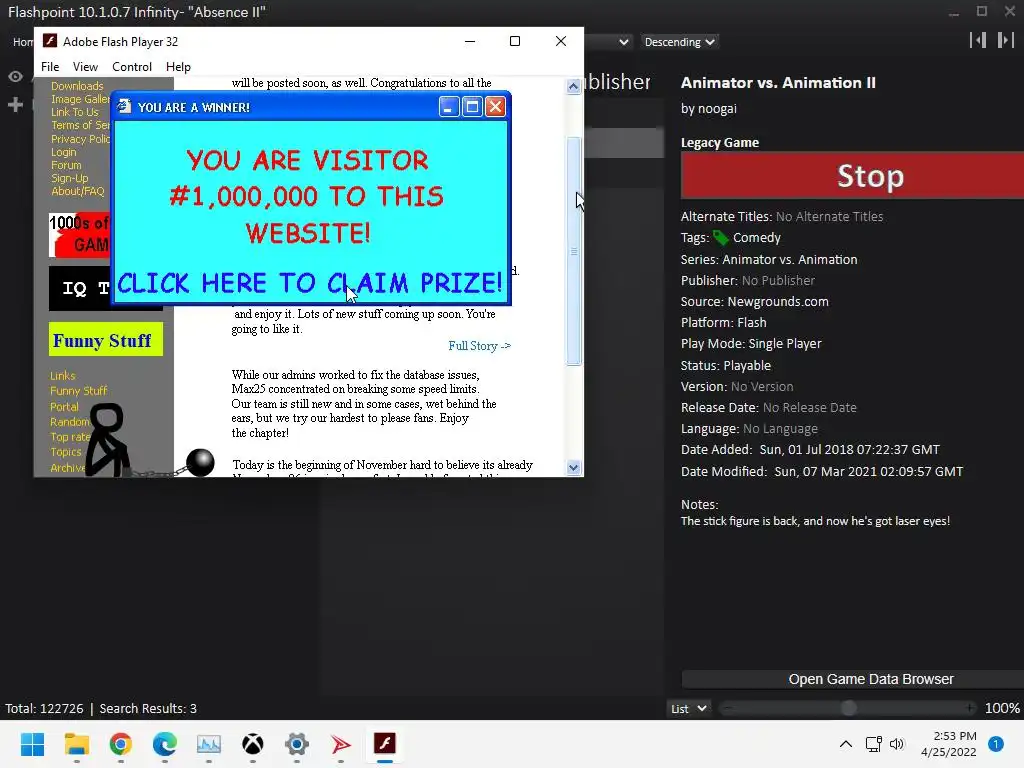The width and height of the screenshot is (1024, 768).
Task: Show hidden system tray icons
Action: [x=846, y=744]
